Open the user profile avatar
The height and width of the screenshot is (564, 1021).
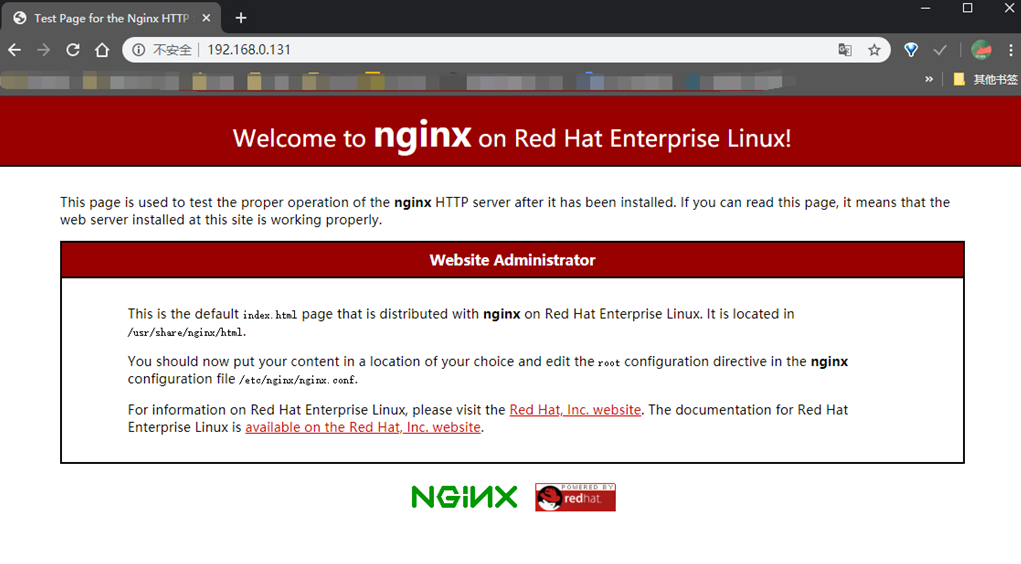tap(981, 50)
